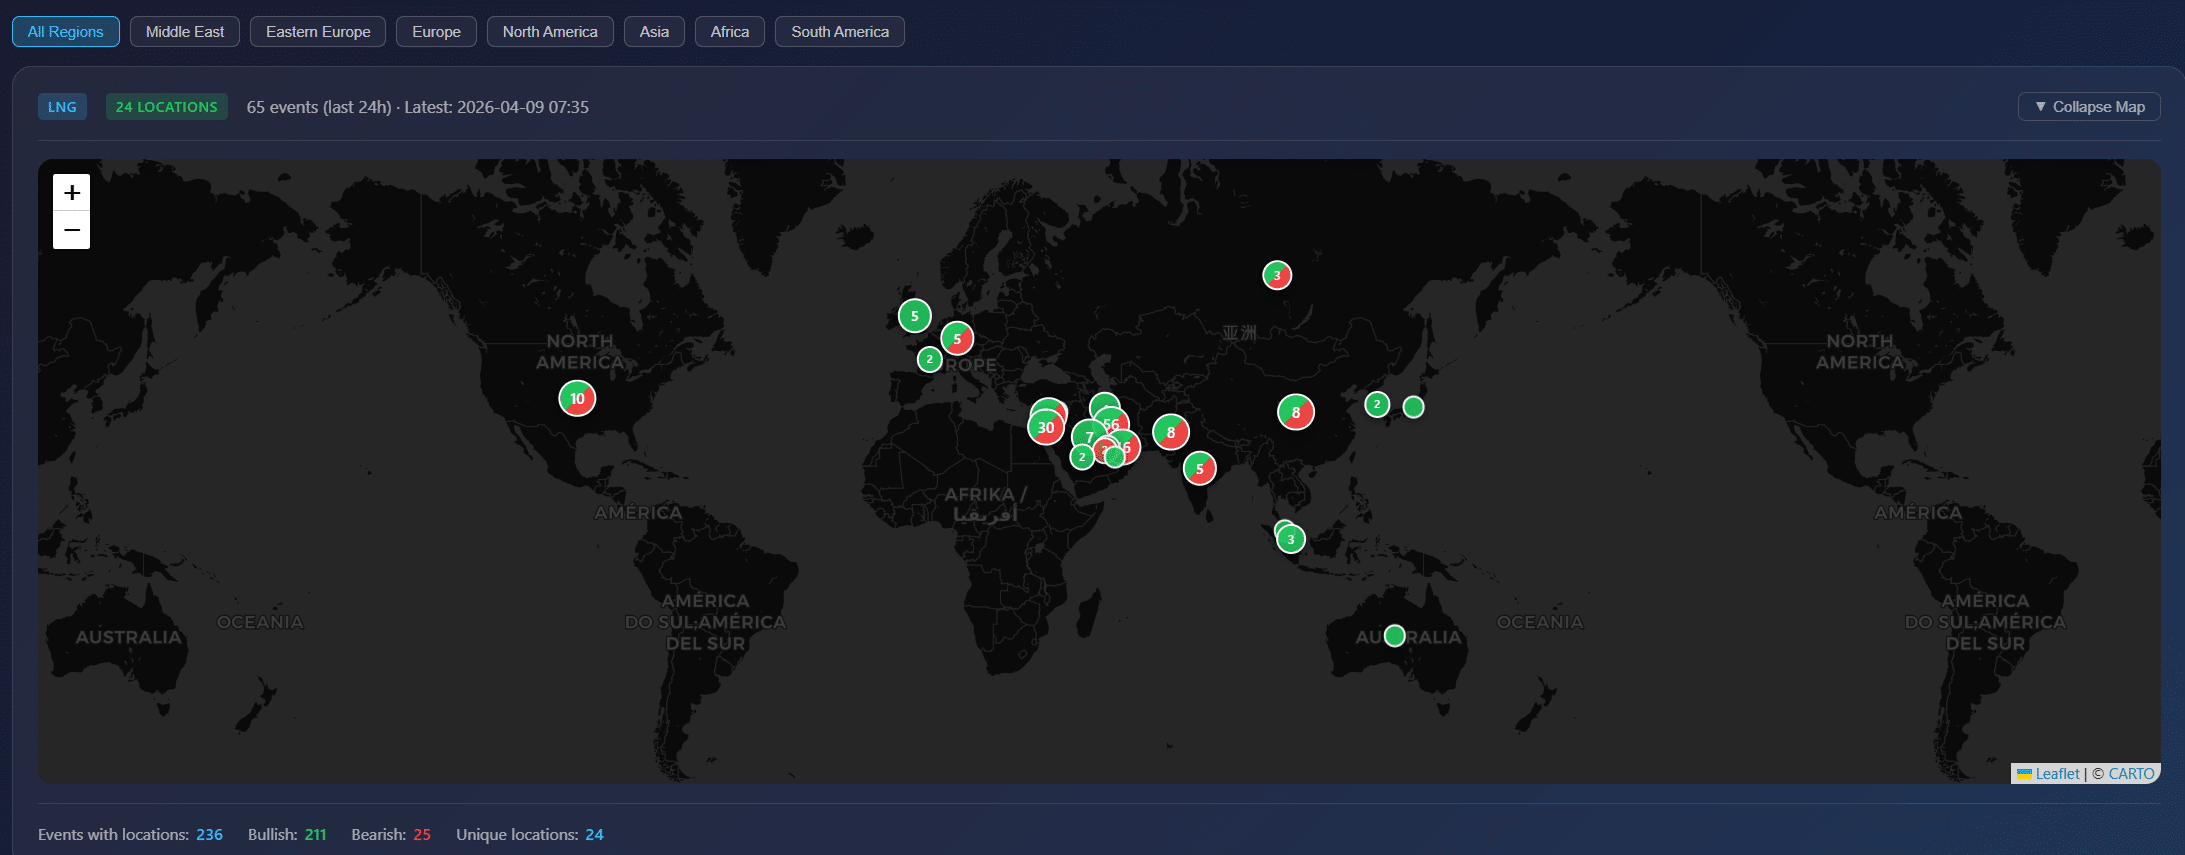Select the 2-event marker over France
The height and width of the screenshot is (855, 2185).
tap(930, 359)
